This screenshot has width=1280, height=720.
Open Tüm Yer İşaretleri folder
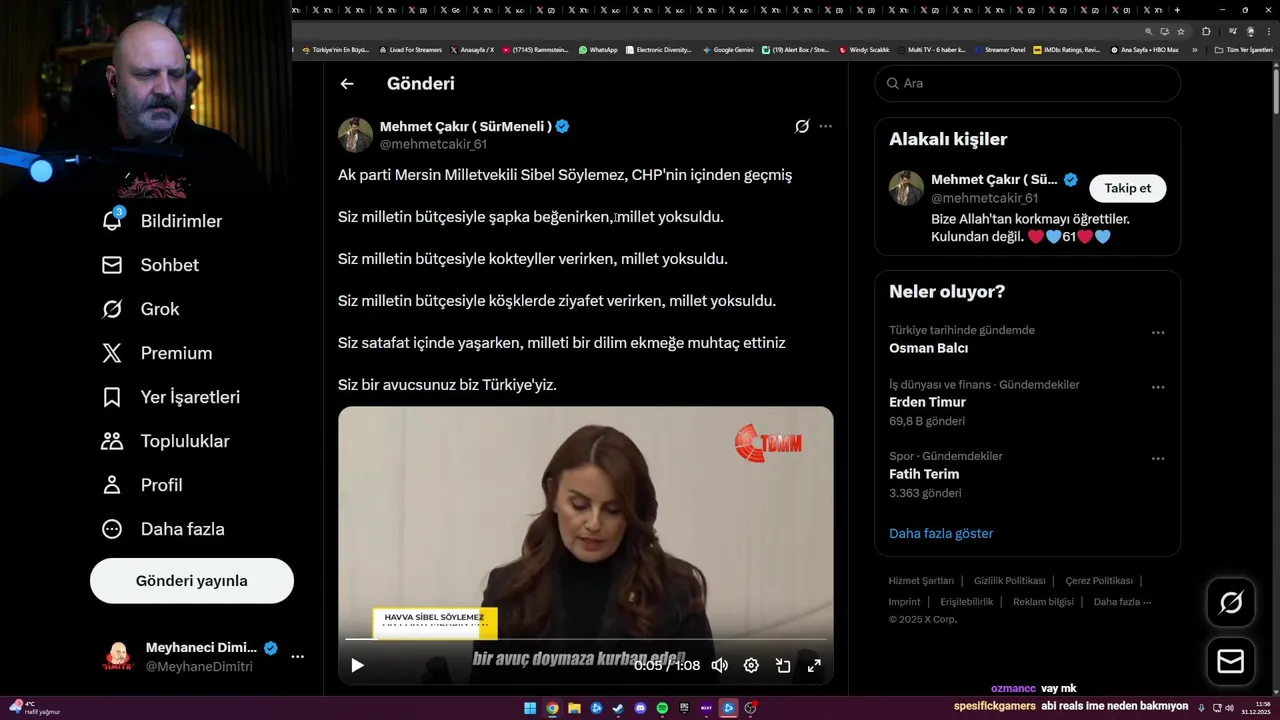[1244, 50]
